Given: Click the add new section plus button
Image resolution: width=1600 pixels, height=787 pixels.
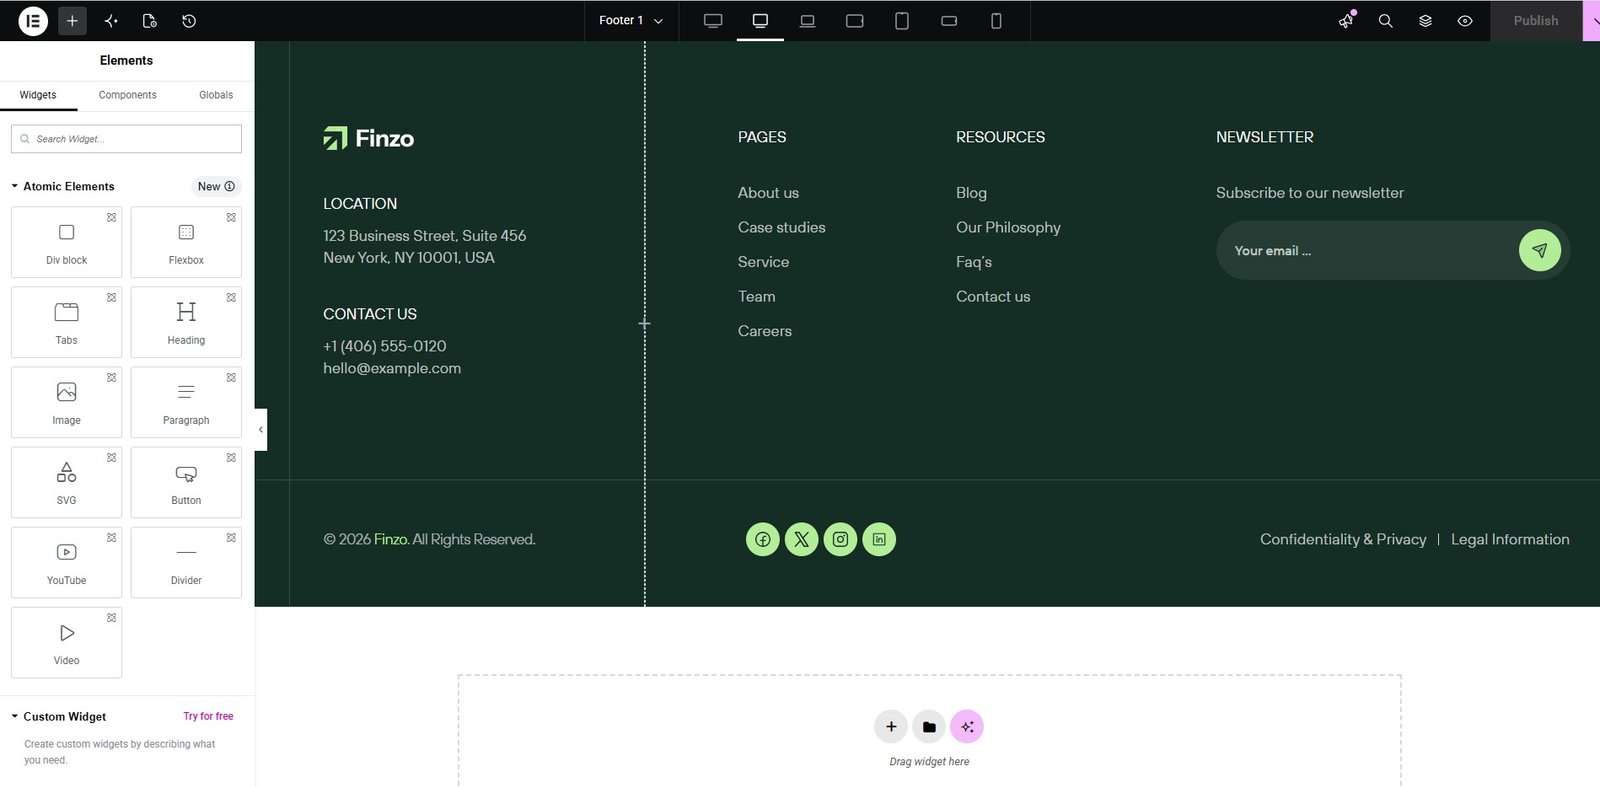Looking at the screenshot, I should pos(891,727).
